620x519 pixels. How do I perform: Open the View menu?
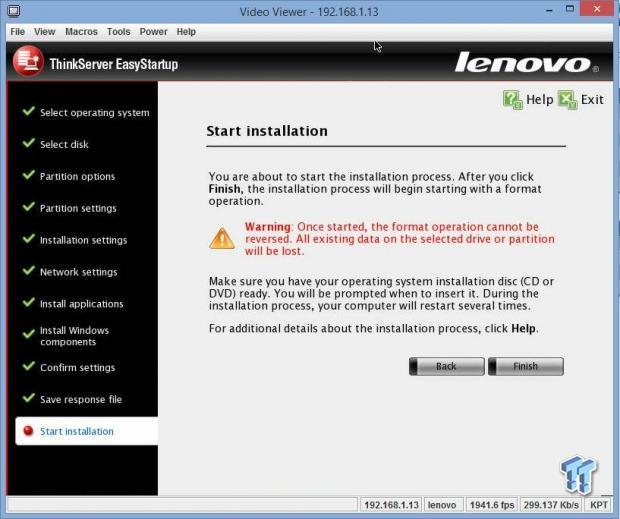[44, 32]
